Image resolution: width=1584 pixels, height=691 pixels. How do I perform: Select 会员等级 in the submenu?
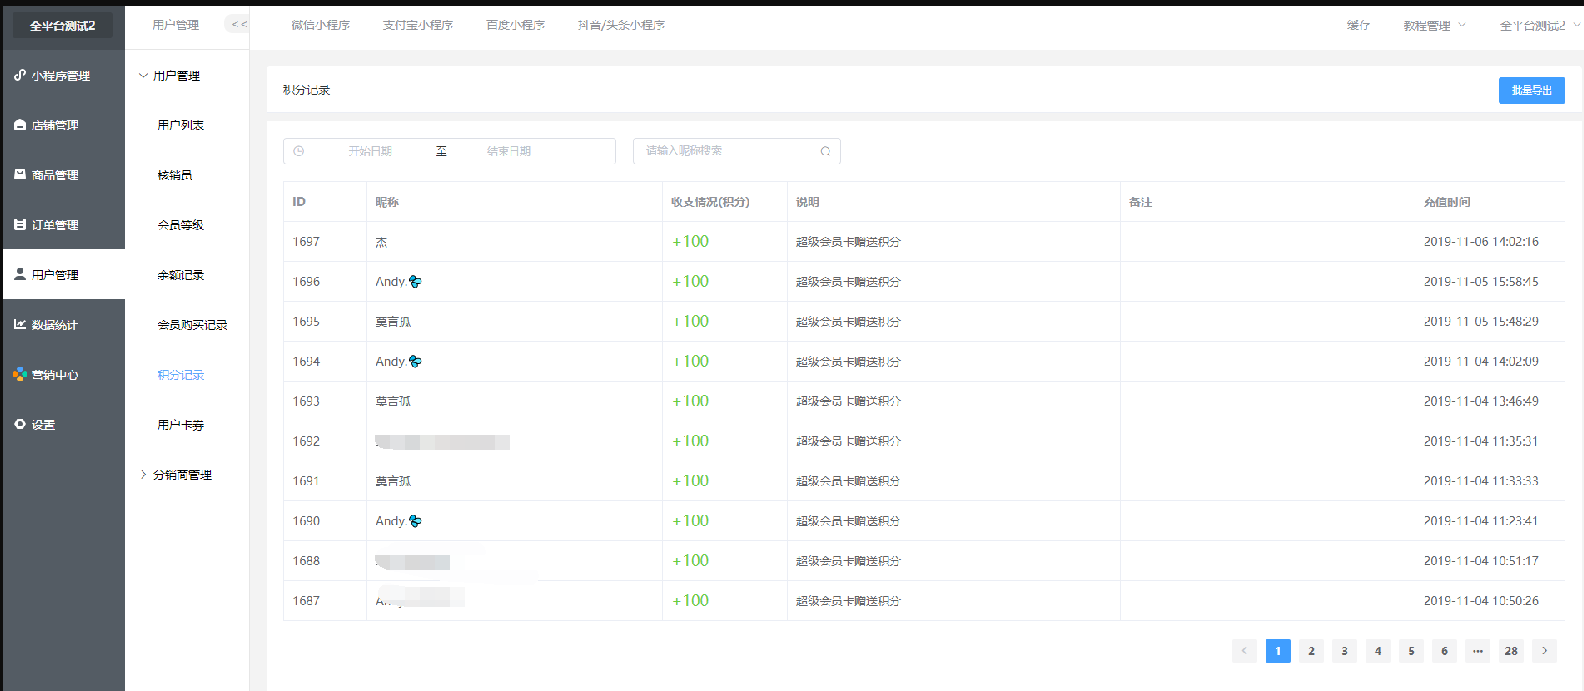pos(181,225)
